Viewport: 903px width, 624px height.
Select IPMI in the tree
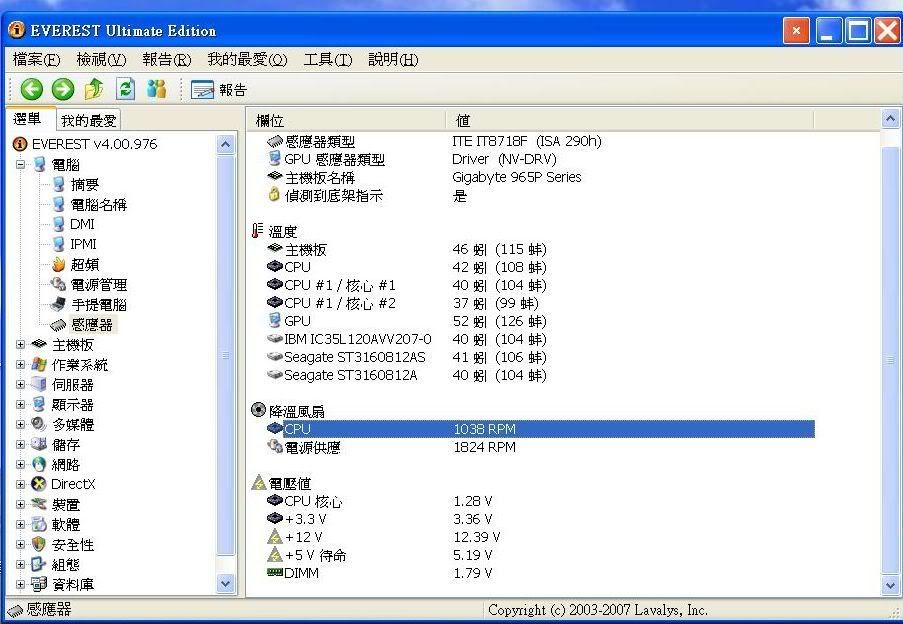coord(84,244)
